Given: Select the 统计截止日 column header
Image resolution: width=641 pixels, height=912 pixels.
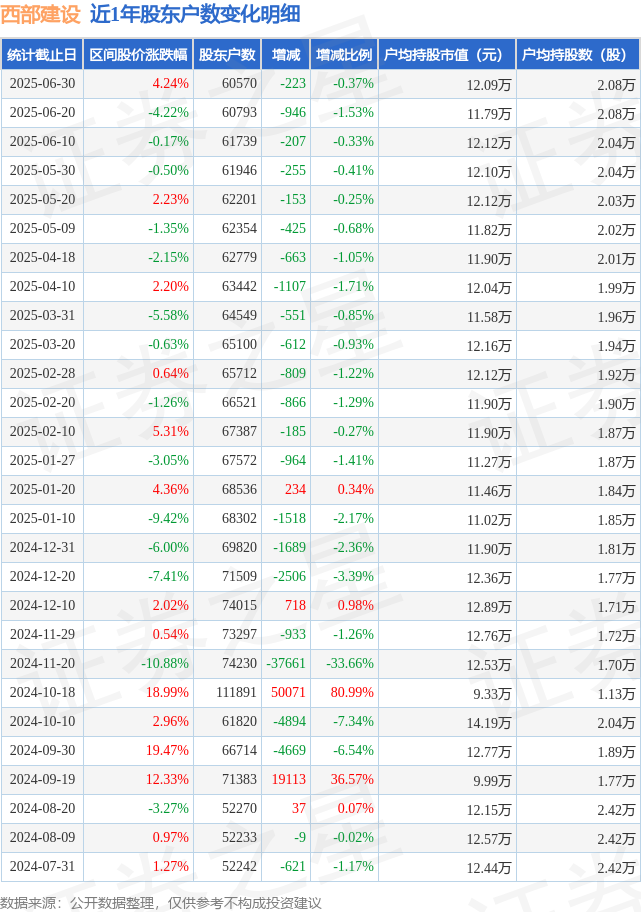Looking at the screenshot, I should (x=42, y=55).
